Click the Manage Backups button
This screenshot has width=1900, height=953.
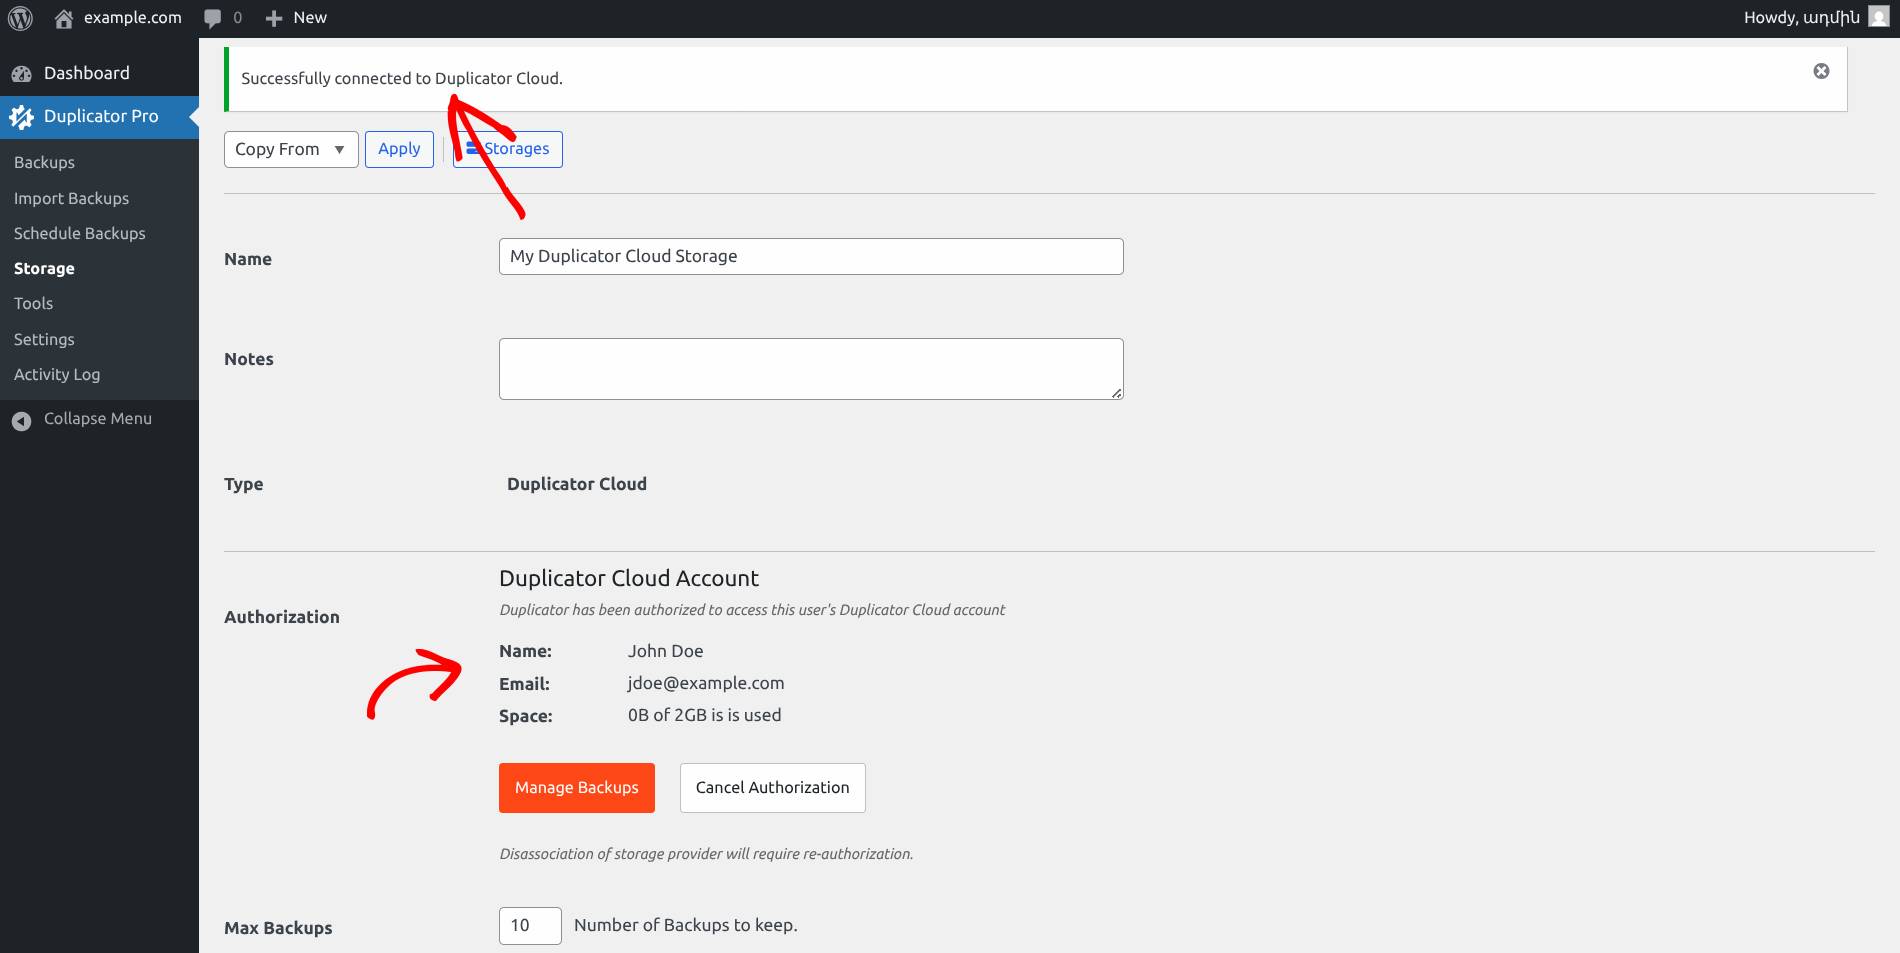[576, 788]
